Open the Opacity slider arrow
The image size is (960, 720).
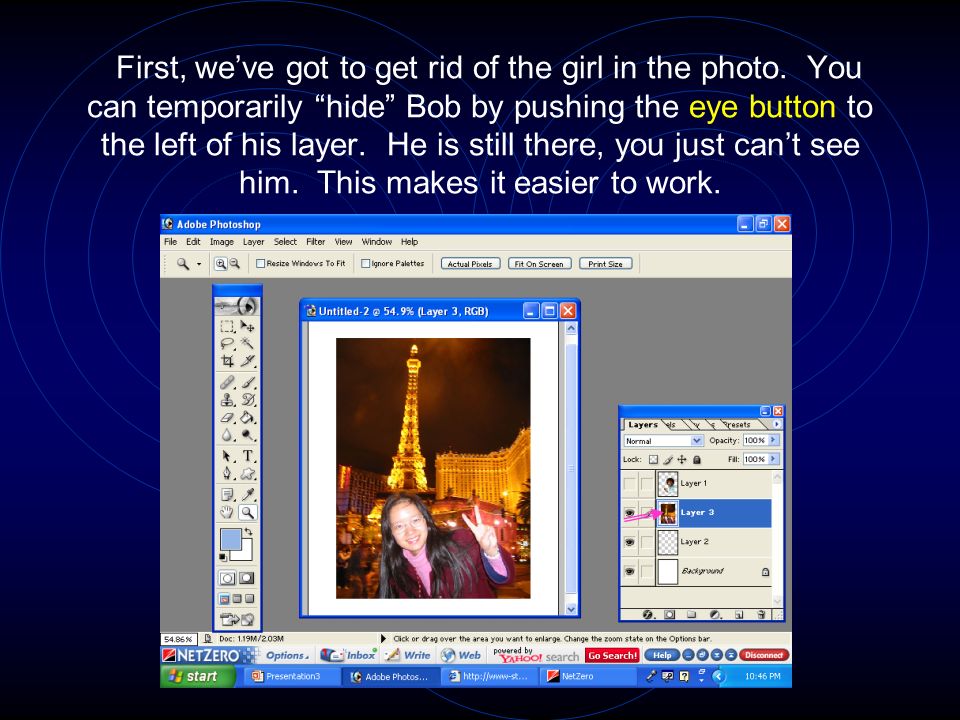(773, 440)
